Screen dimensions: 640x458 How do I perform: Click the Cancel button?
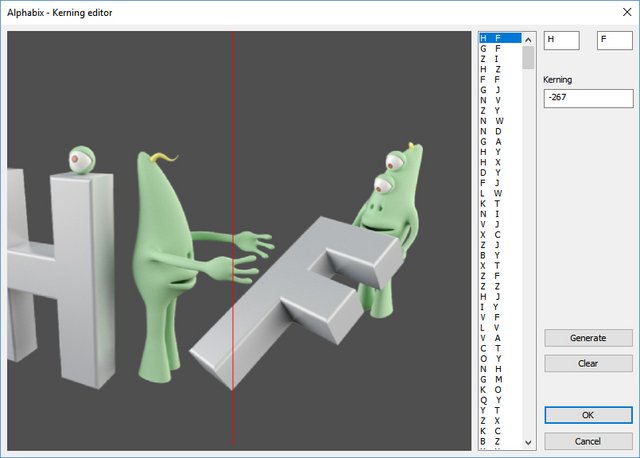[588, 441]
